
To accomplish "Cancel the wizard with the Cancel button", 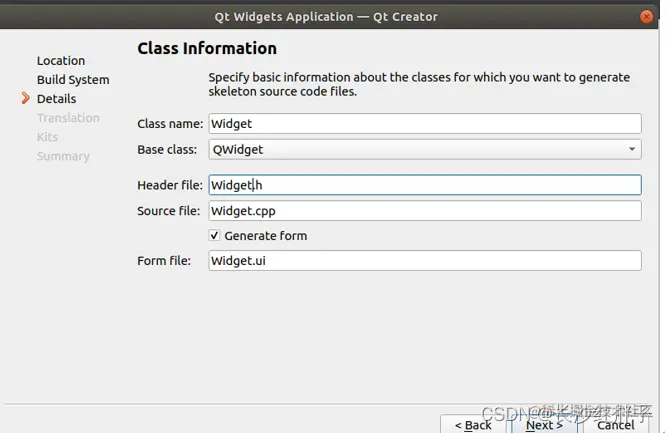I will [x=616, y=424].
